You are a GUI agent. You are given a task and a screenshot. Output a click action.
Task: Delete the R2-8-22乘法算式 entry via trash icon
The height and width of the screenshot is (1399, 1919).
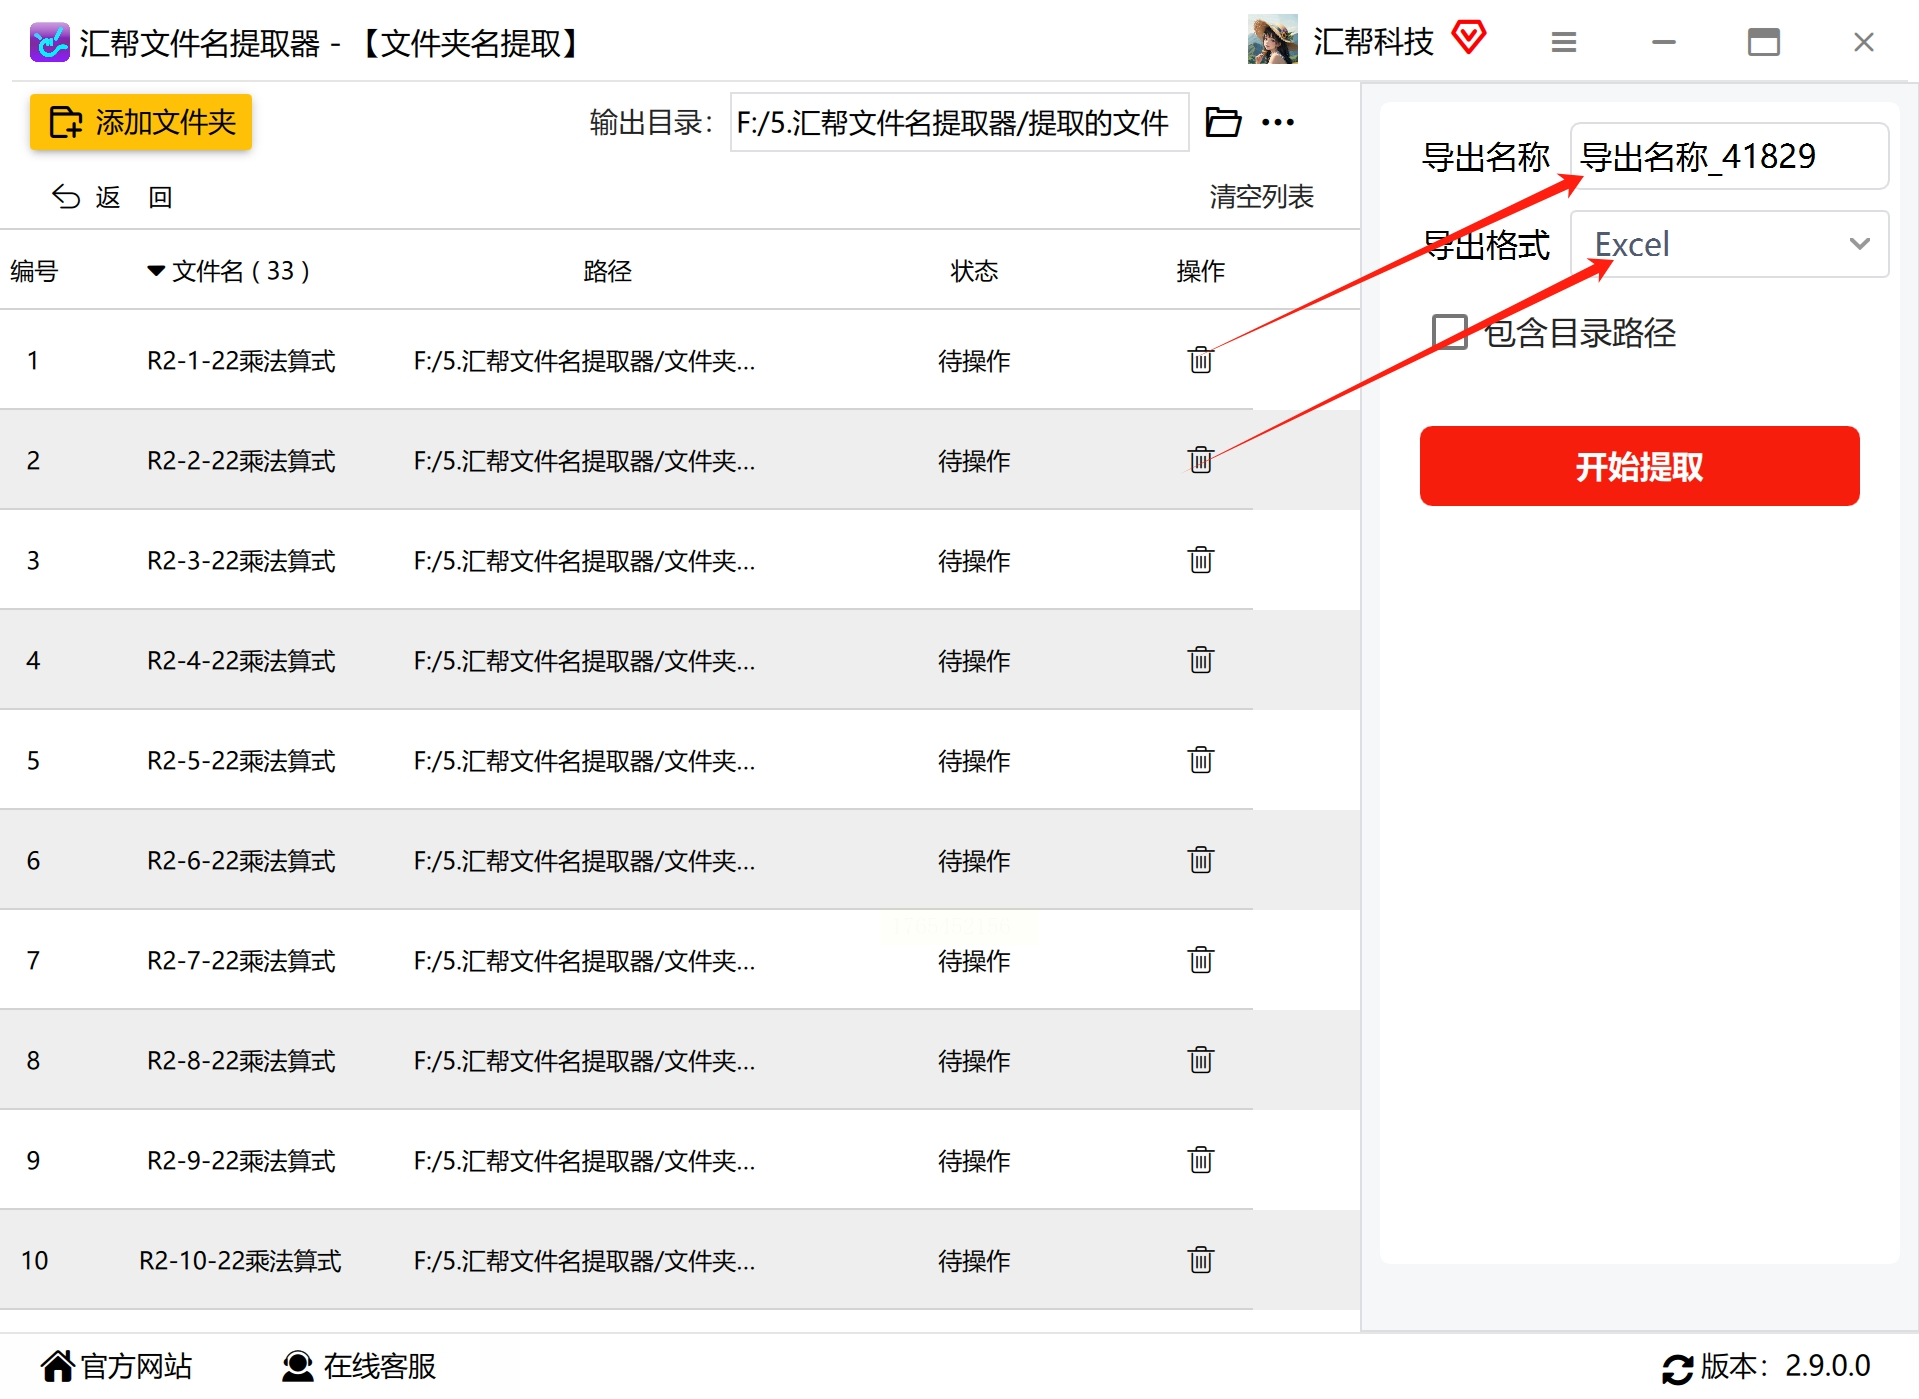coord(1200,1059)
